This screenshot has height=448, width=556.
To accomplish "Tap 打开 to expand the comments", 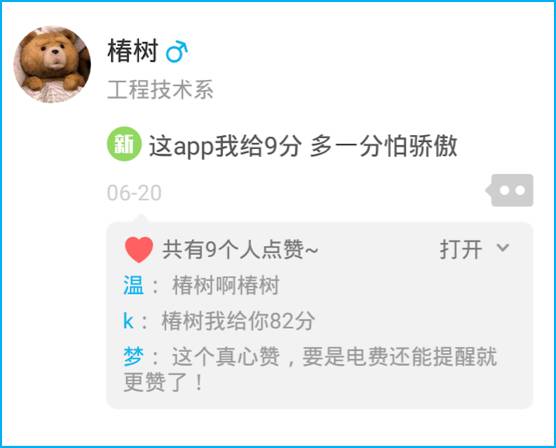I will (x=461, y=249).
